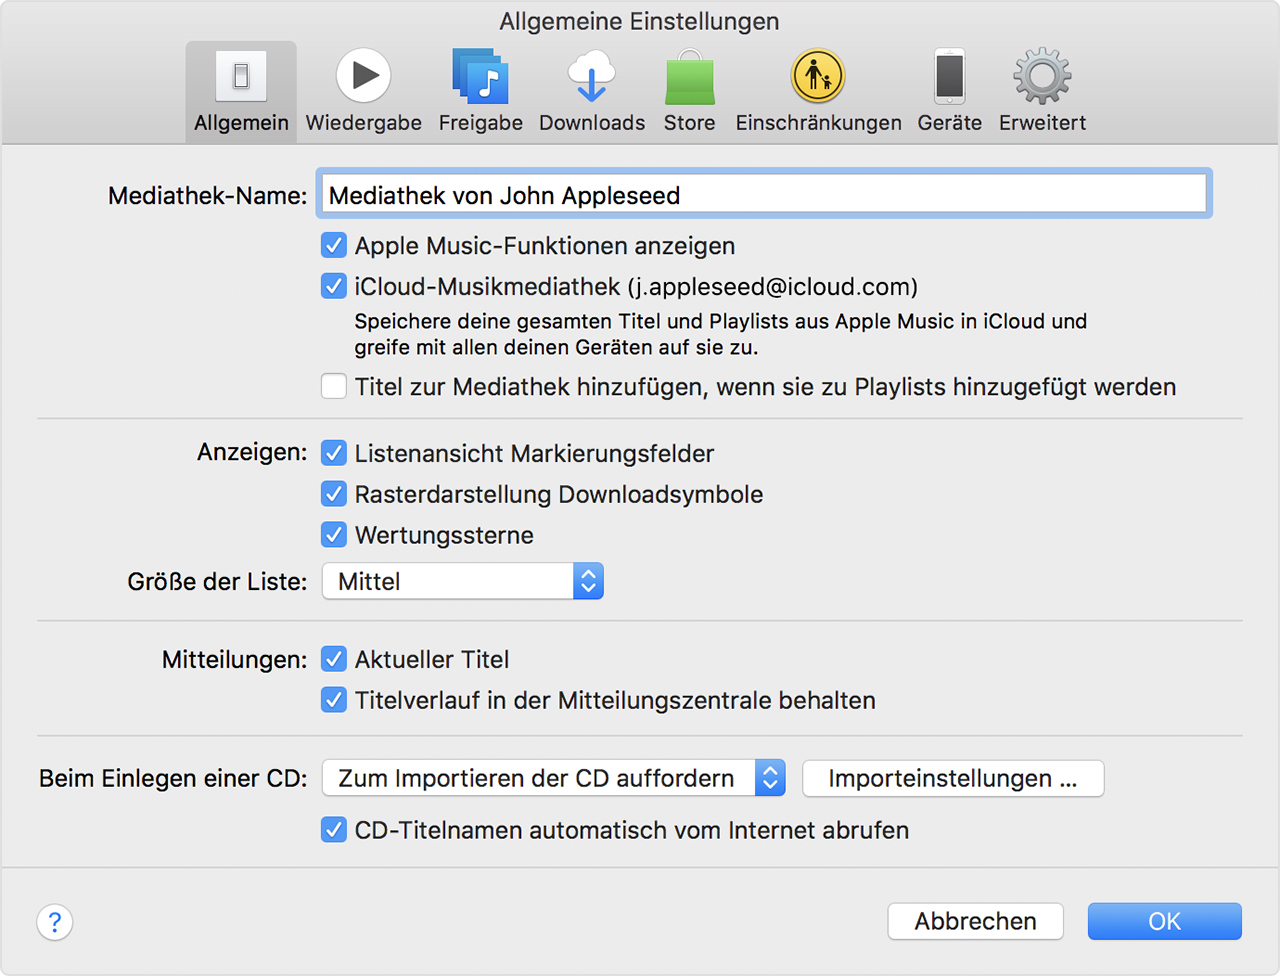Open the Einschränkungen parental controls icon
Screen dimensions: 1280x976
coord(818,77)
